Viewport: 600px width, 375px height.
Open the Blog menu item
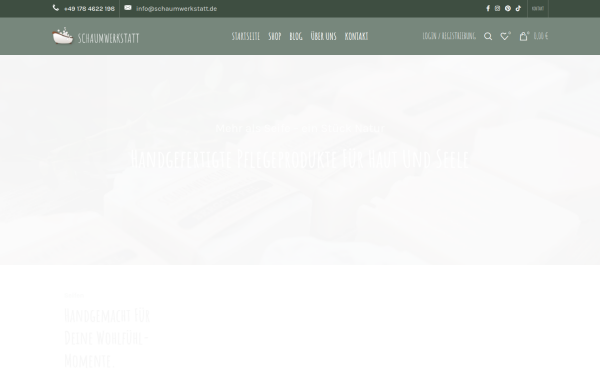click(x=296, y=36)
